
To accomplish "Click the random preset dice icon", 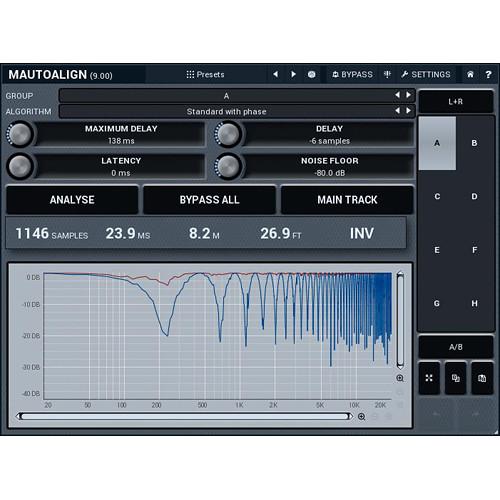I will pos(312,74).
